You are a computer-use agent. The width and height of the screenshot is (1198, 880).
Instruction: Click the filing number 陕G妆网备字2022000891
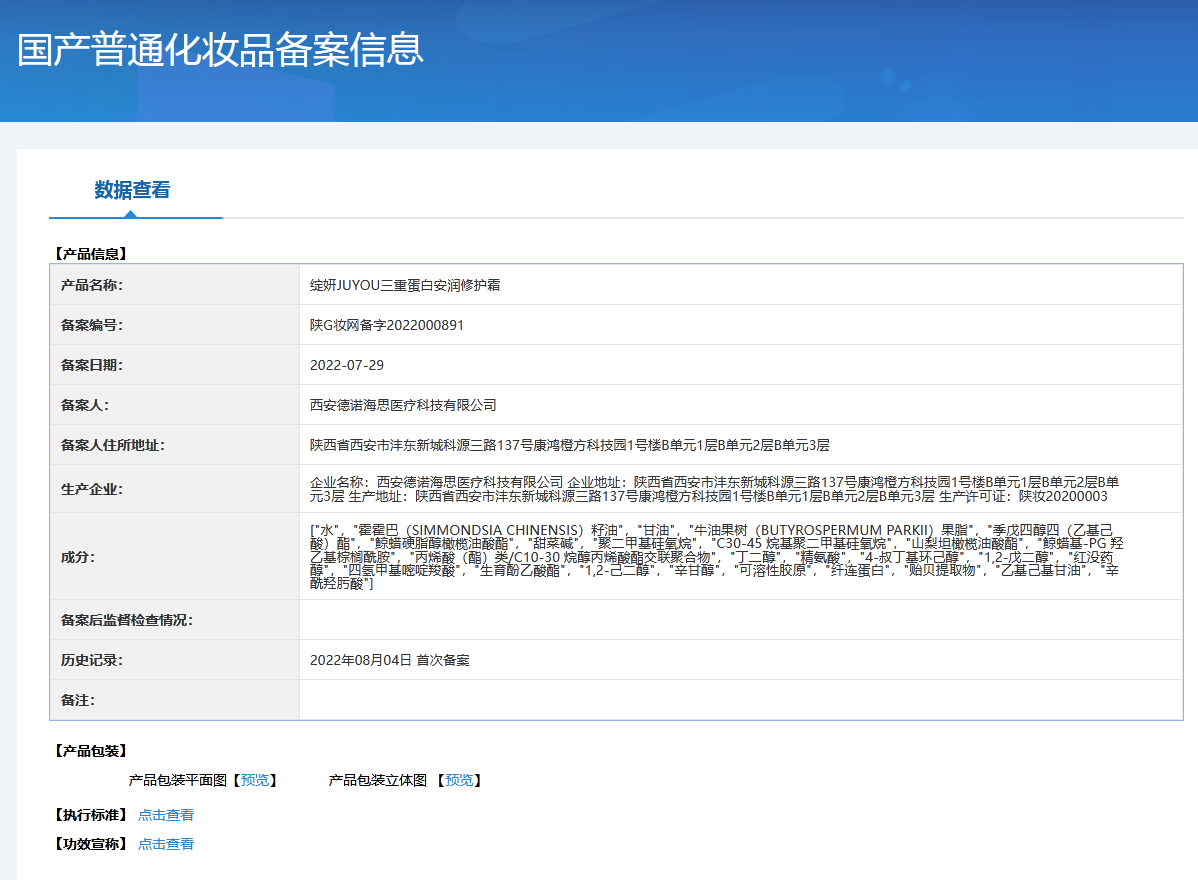tap(387, 325)
